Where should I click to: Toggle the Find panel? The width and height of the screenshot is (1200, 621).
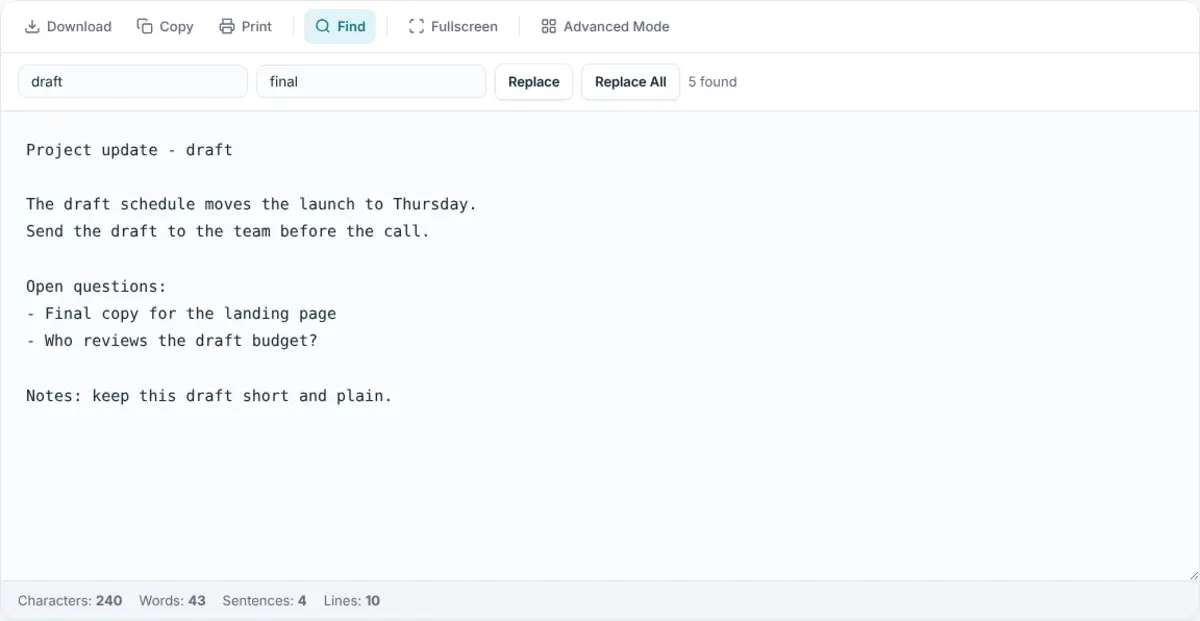tap(340, 26)
